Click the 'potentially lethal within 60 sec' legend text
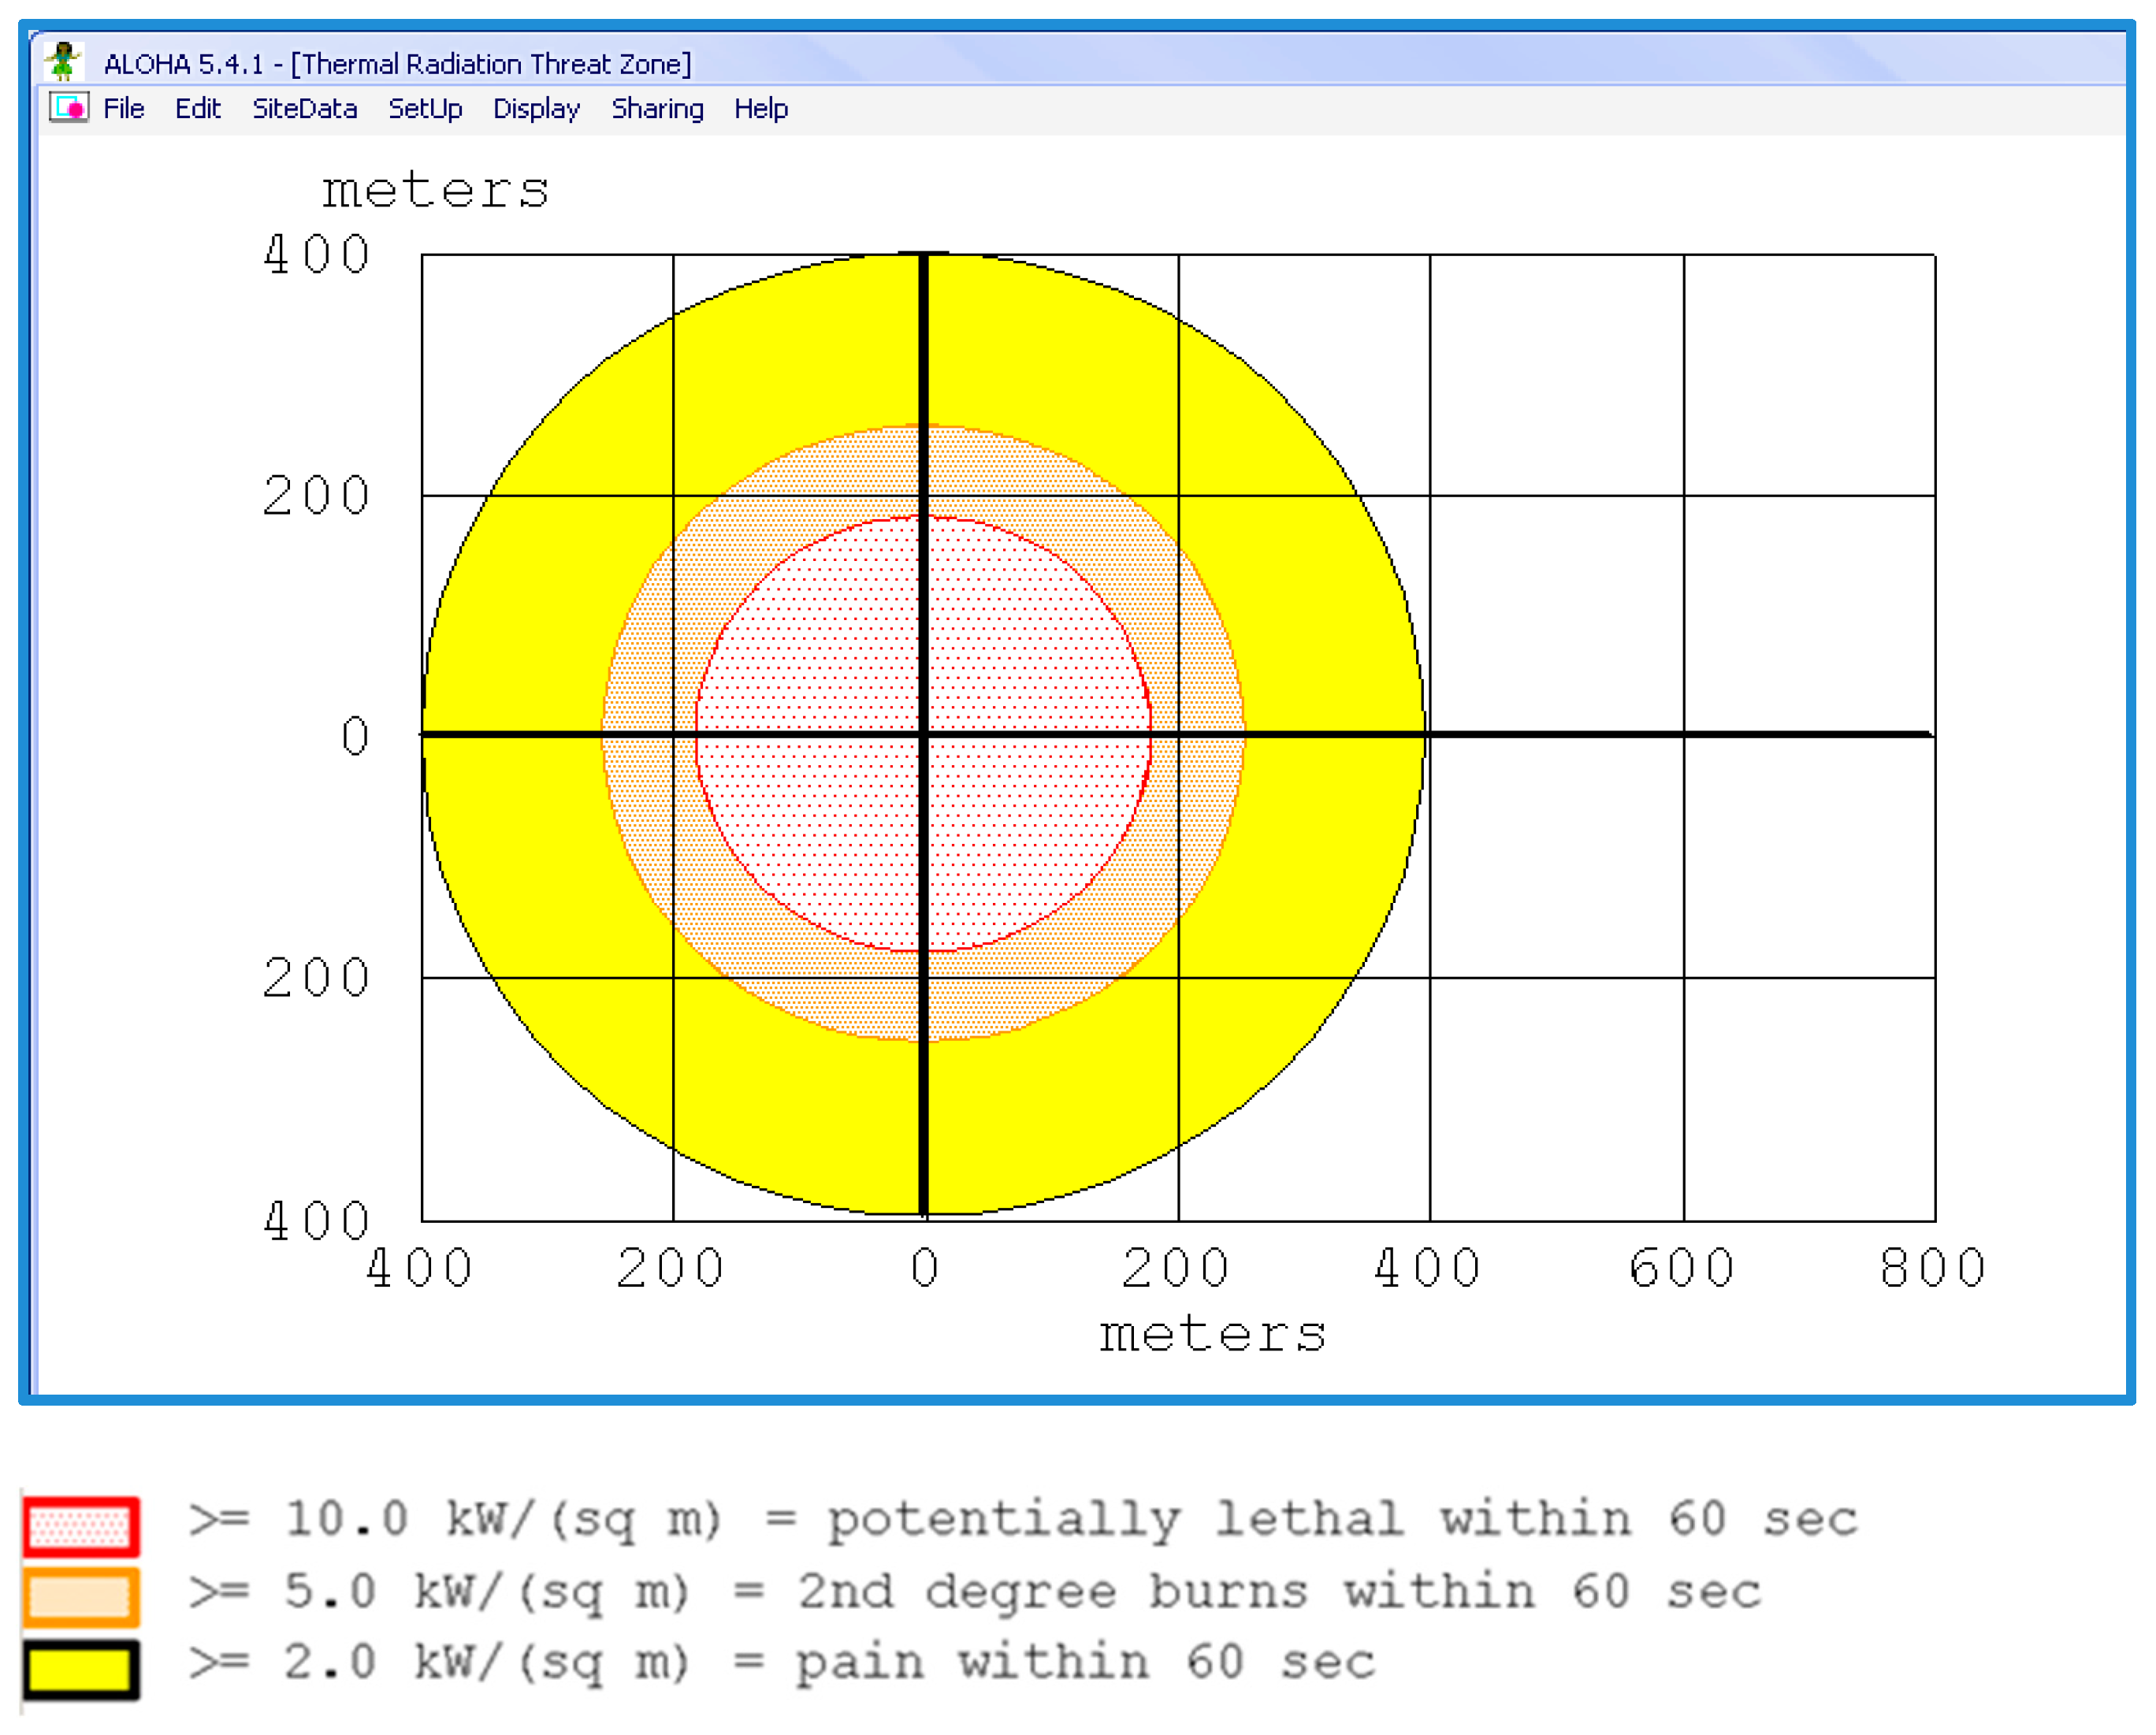 tap(1342, 1520)
